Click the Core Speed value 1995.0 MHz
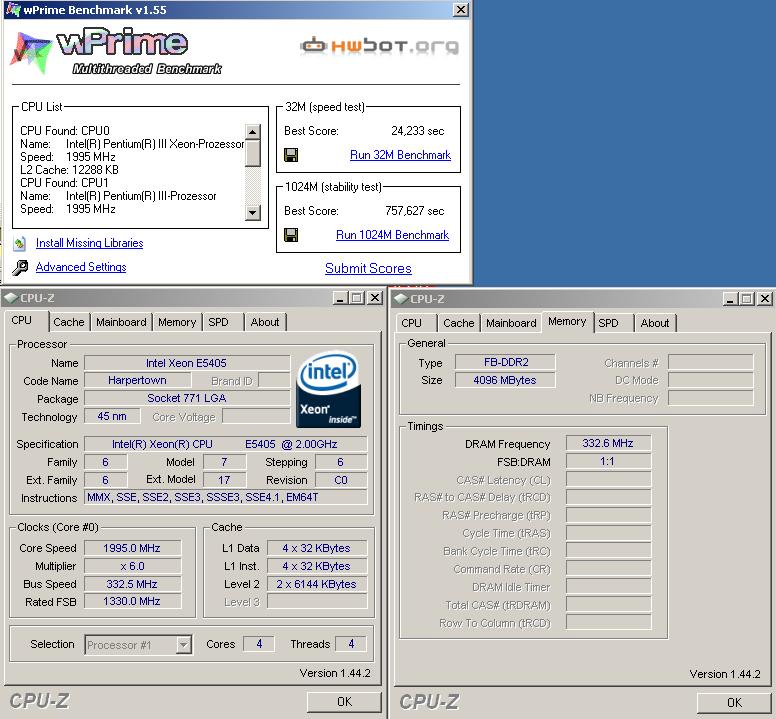Viewport: 776px width, 719px height. tap(132, 548)
